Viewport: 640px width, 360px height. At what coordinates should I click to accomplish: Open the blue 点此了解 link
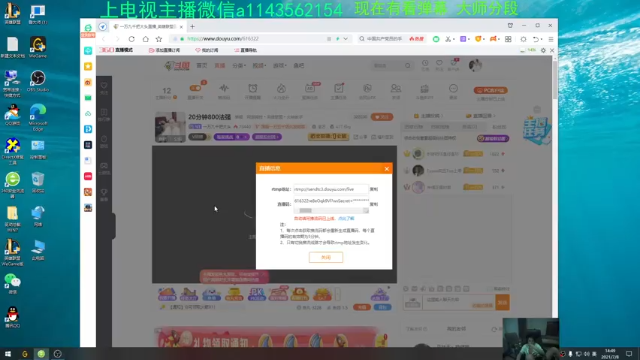[x=346, y=218]
